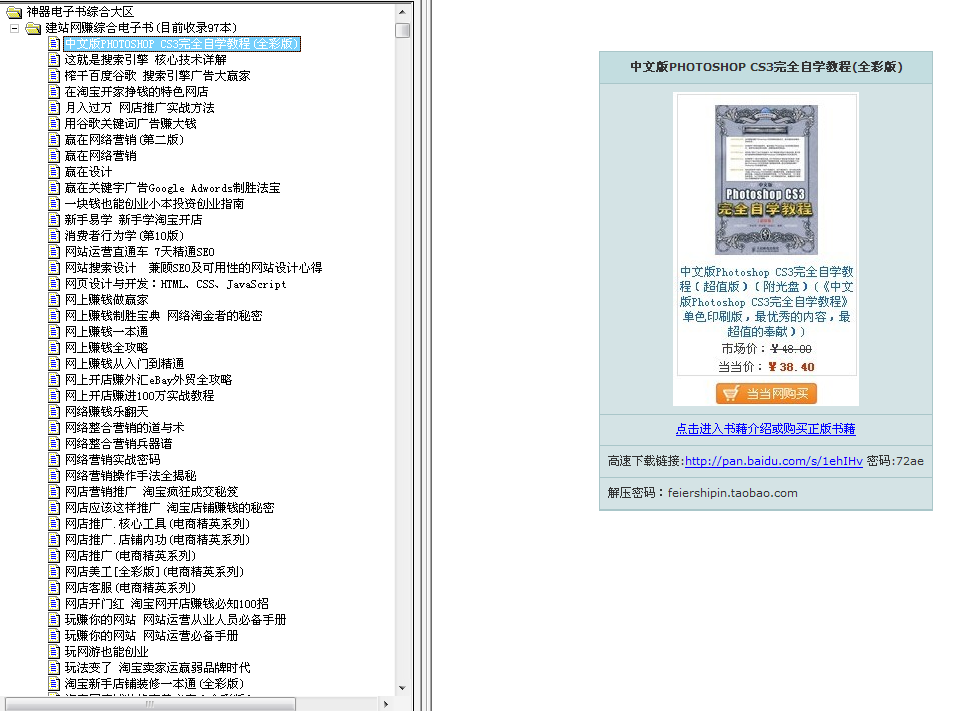Image resolution: width=971 pixels, height=711 pixels.
Task: Select 网络营销操作手法全揭秘
Action: (x=131, y=476)
